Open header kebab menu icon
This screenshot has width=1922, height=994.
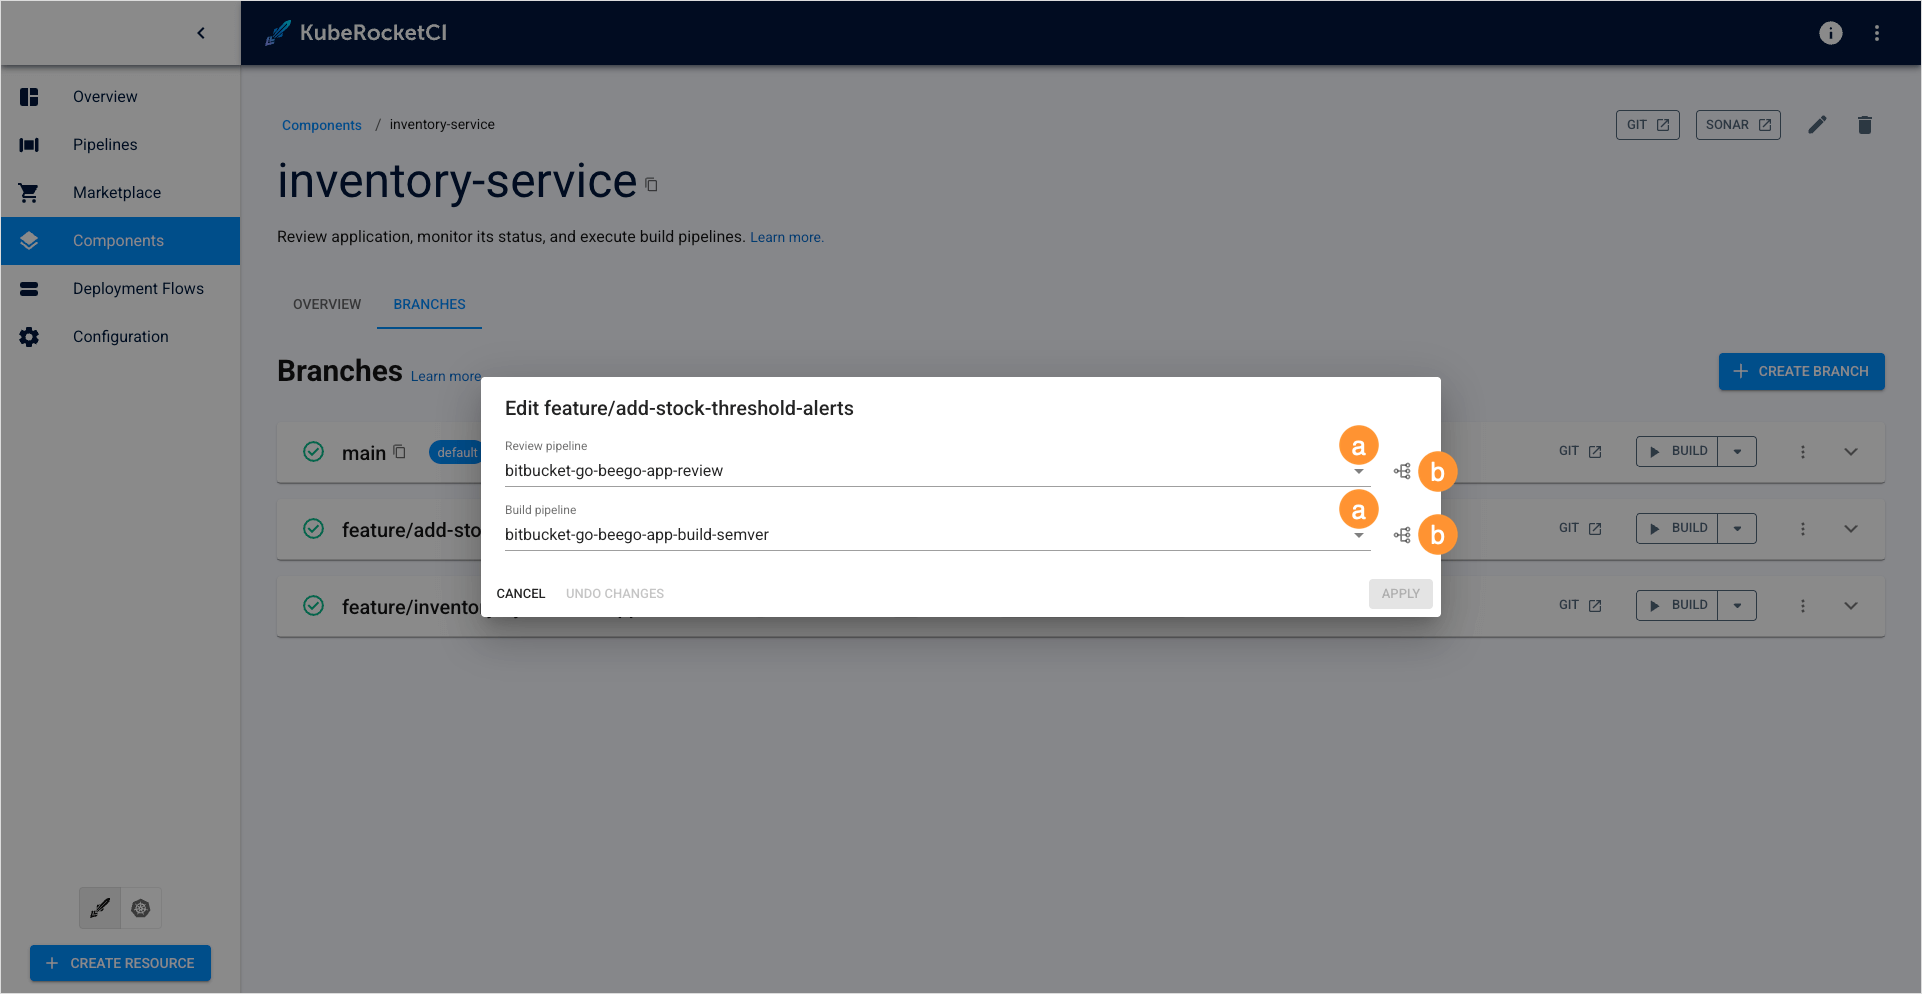pyautogui.click(x=1876, y=33)
